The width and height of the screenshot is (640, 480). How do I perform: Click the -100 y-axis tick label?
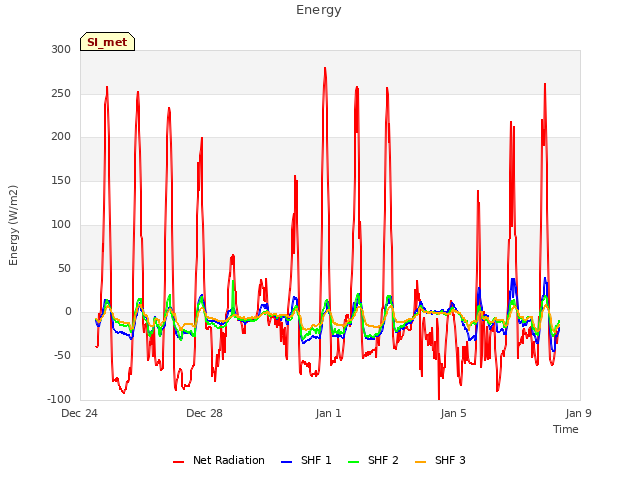point(59,399)
